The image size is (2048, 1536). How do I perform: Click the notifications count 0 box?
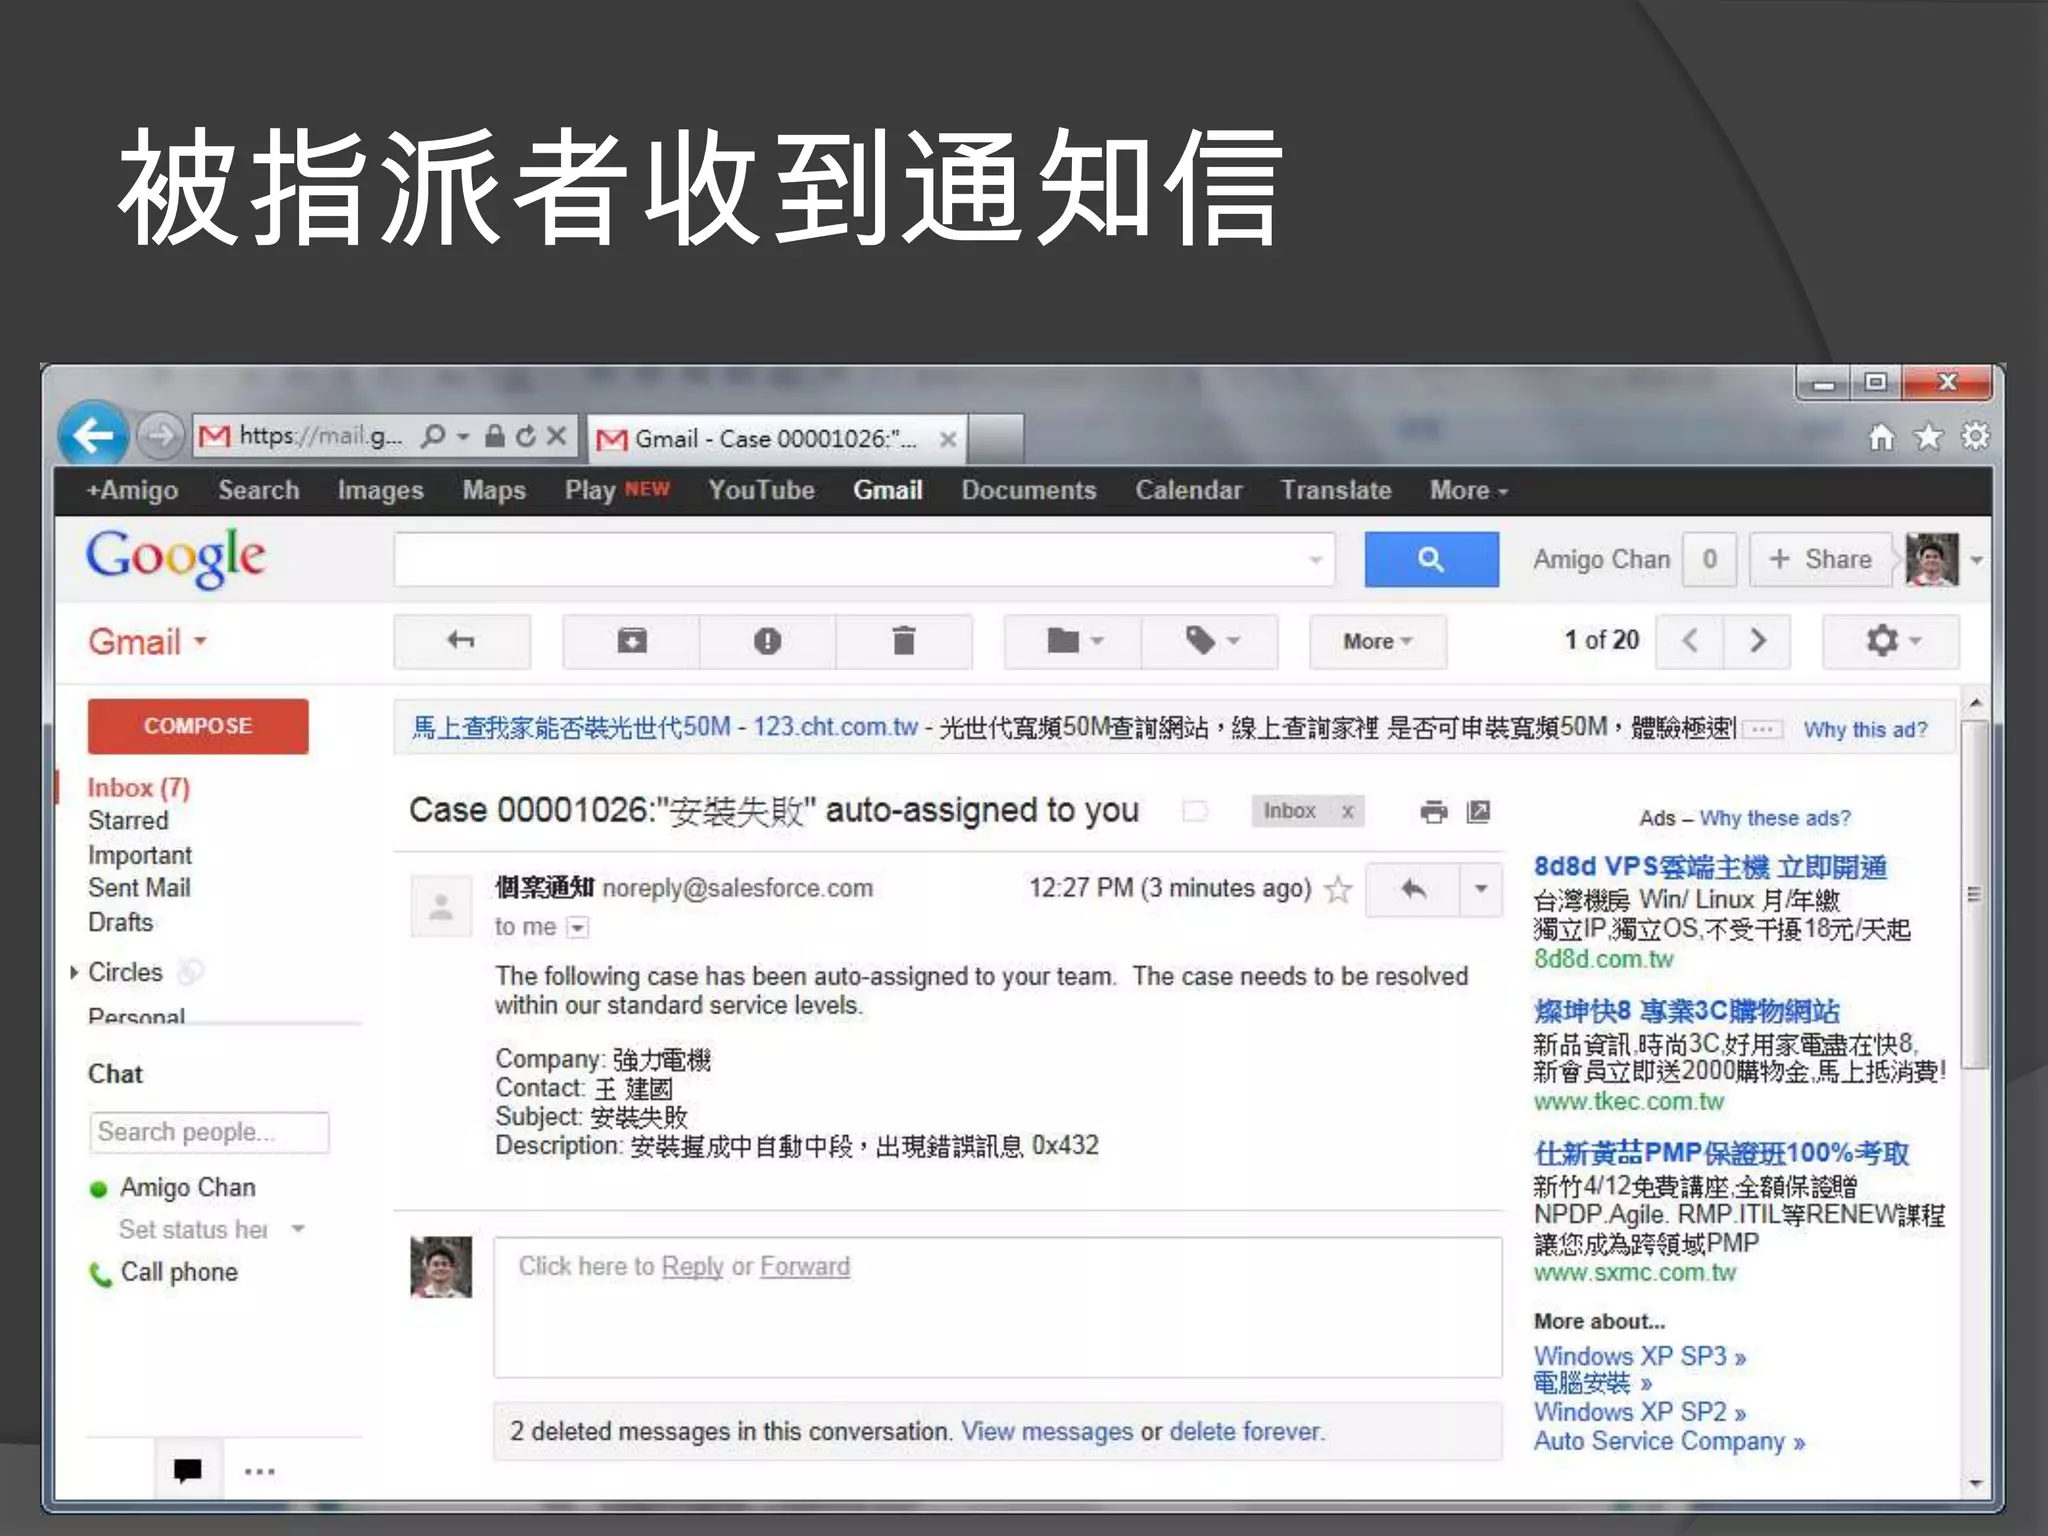click(x=1709, y=559)
